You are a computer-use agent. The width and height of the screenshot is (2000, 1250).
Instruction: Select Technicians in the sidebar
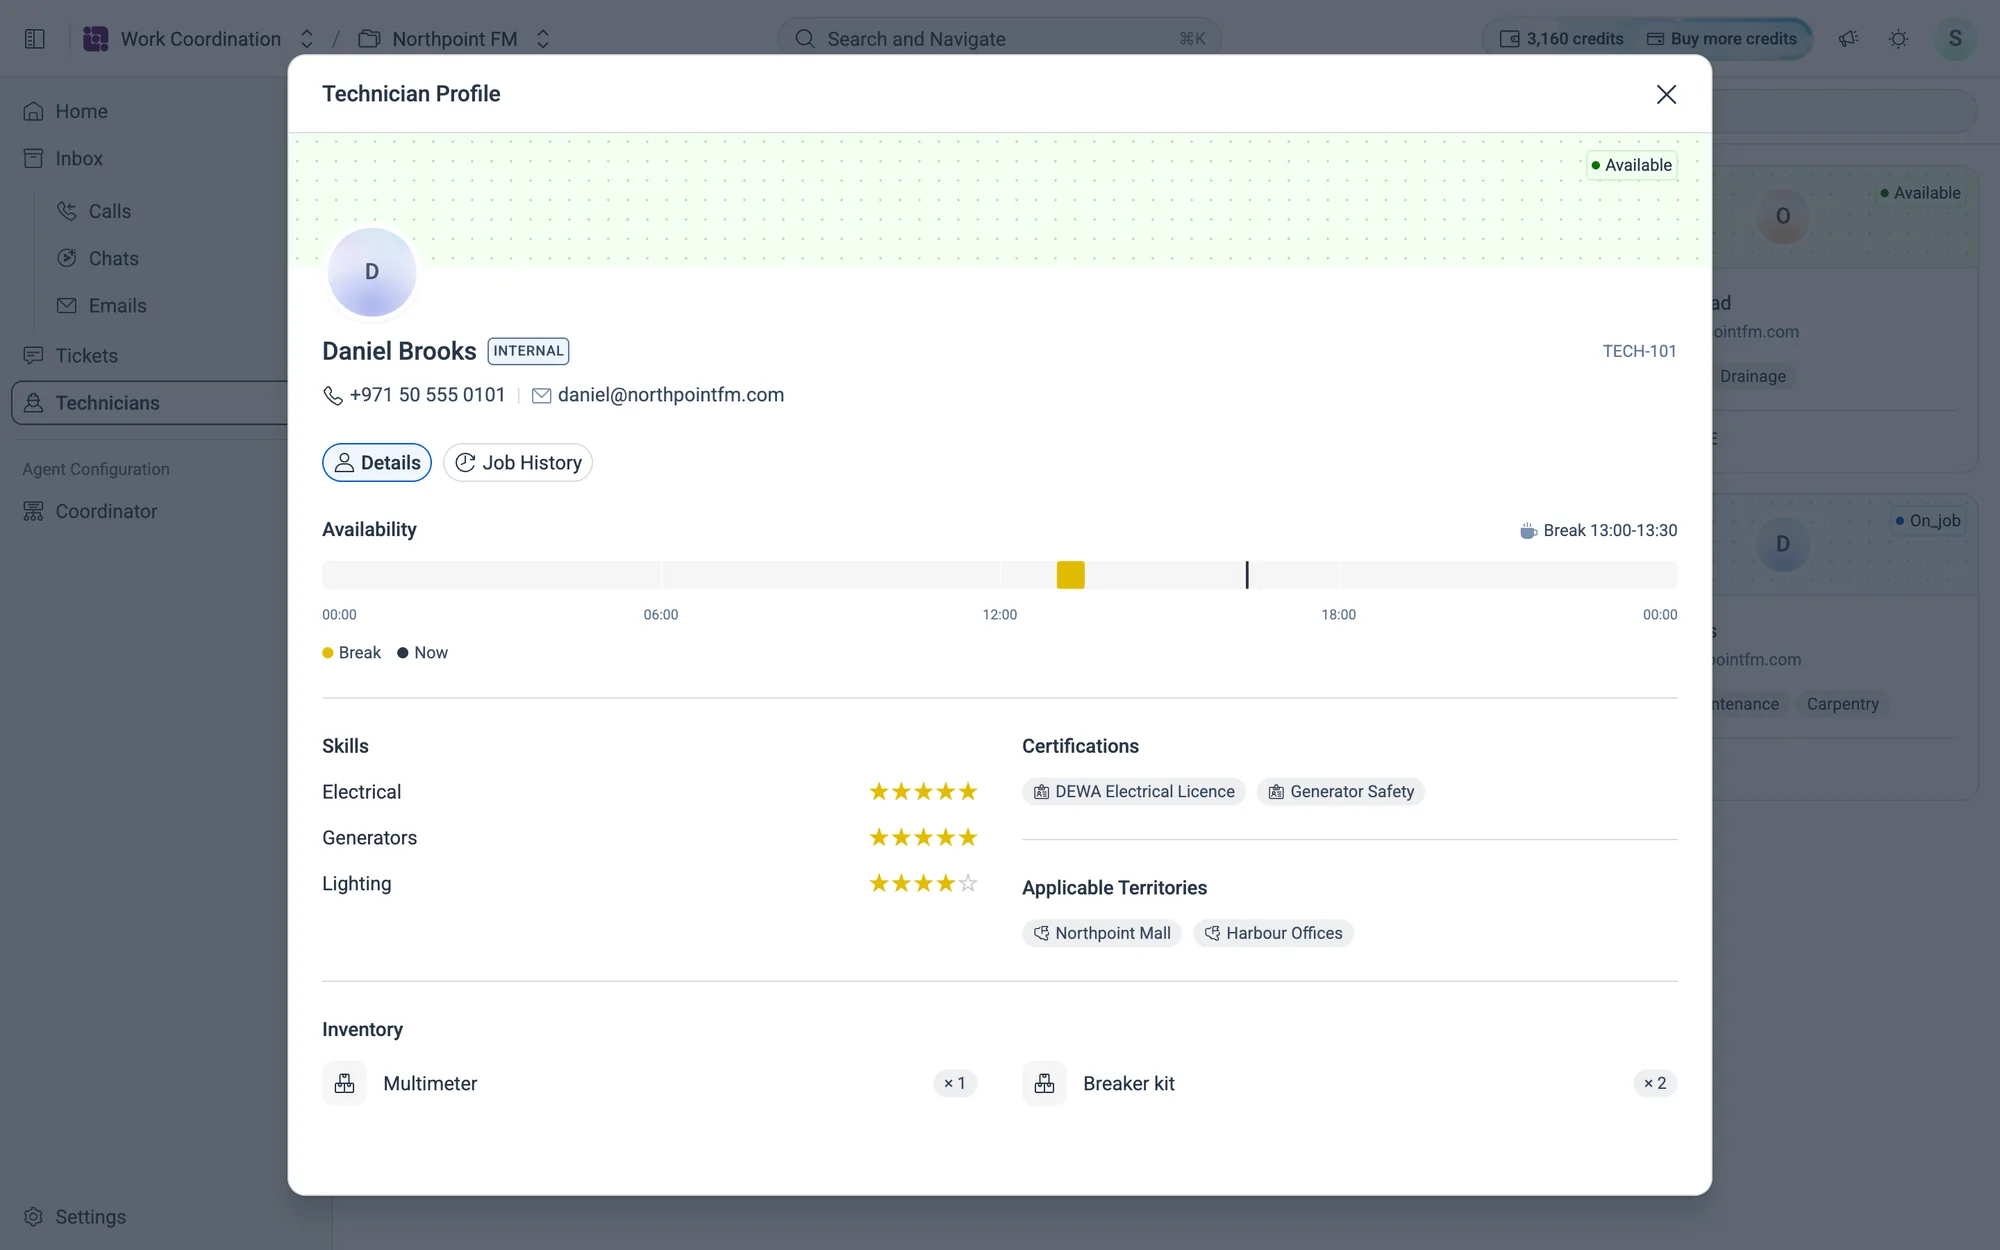(150, 403)
